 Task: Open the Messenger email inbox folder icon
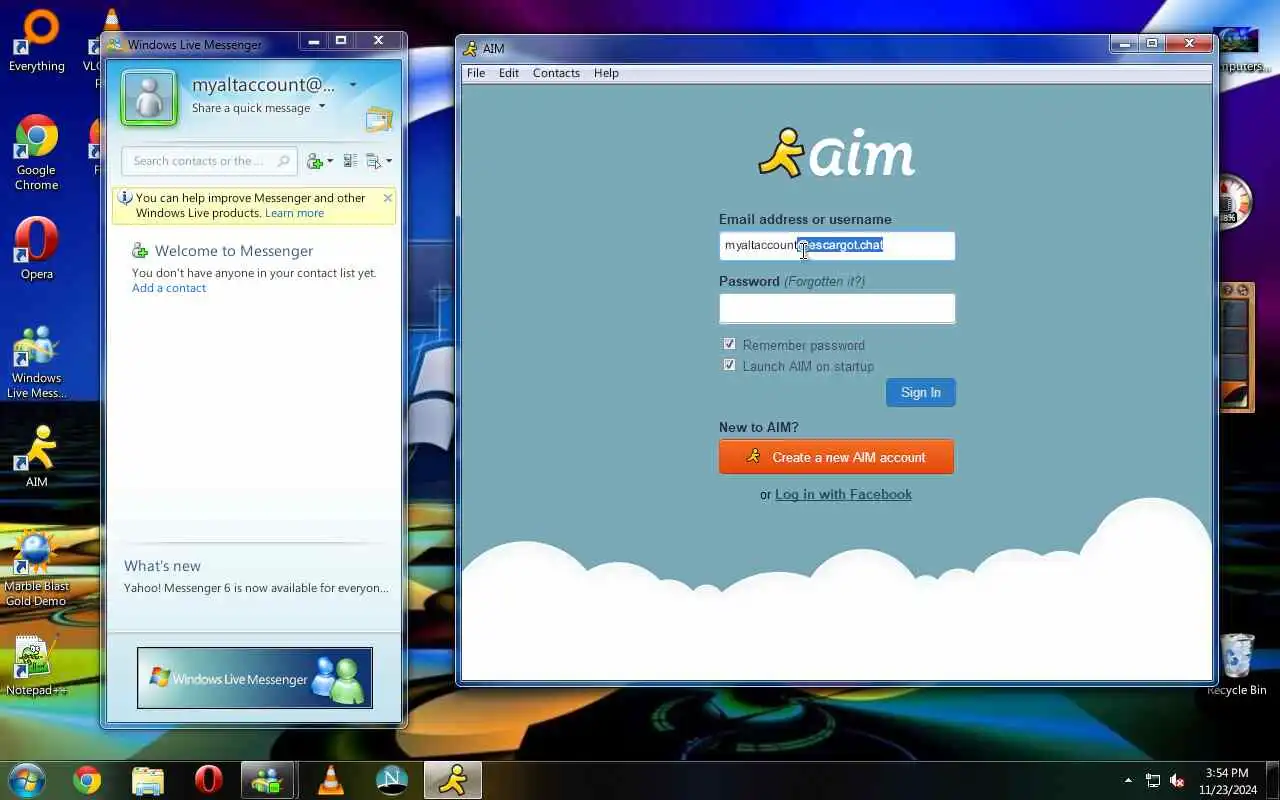[x=379, y=120]
